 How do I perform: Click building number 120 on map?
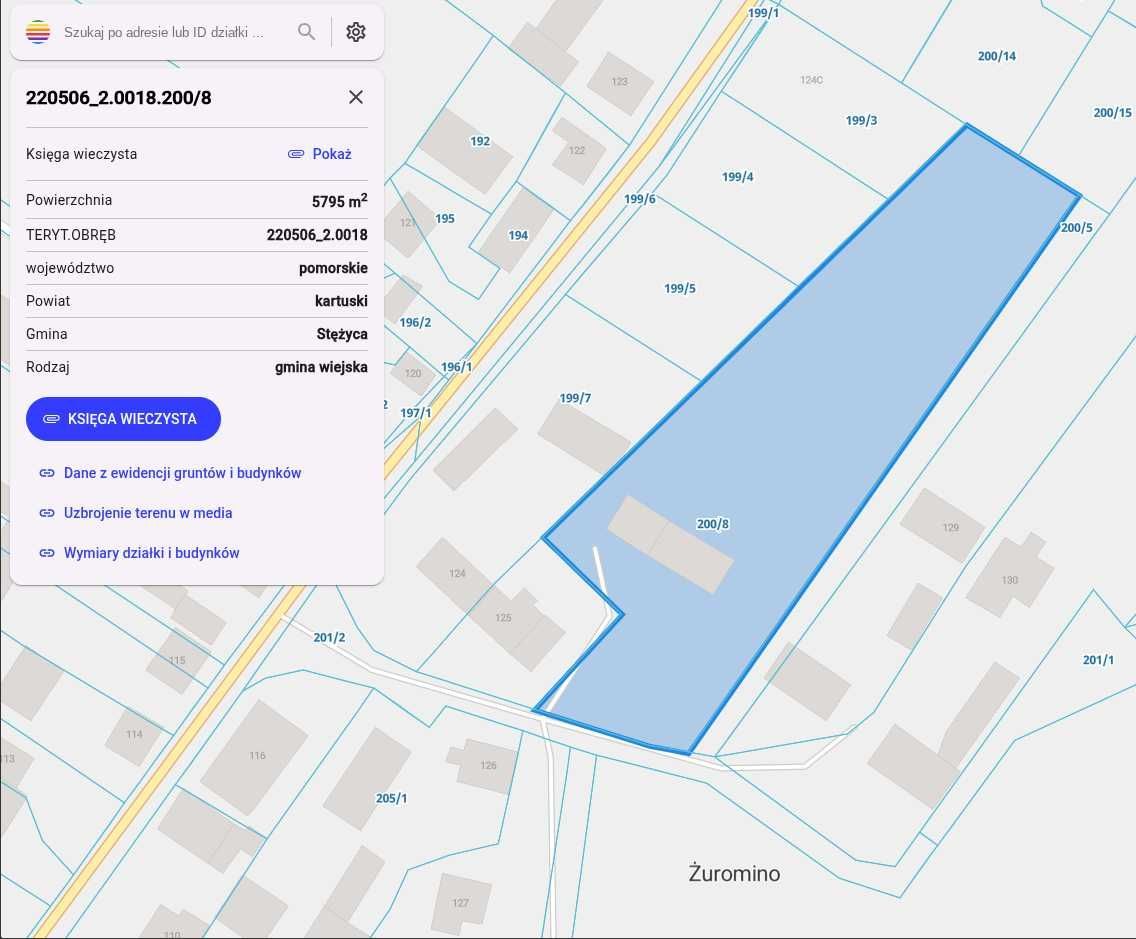[413, 374]
